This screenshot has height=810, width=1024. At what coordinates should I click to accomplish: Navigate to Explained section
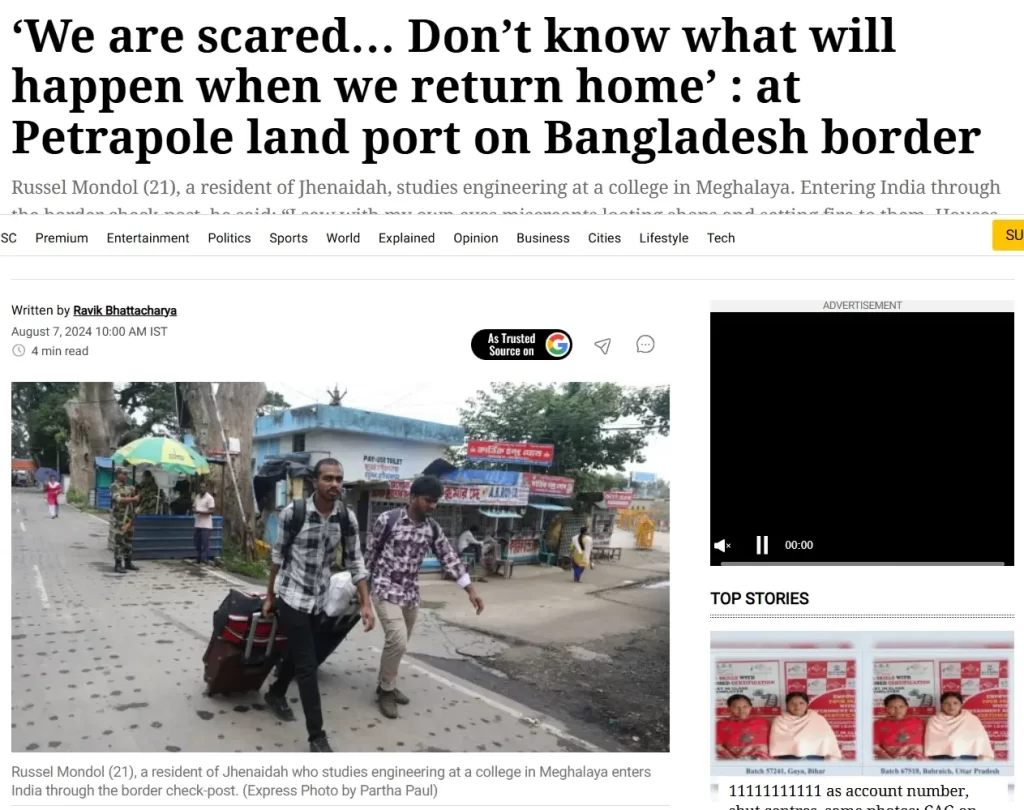click(x=406, y=238)
